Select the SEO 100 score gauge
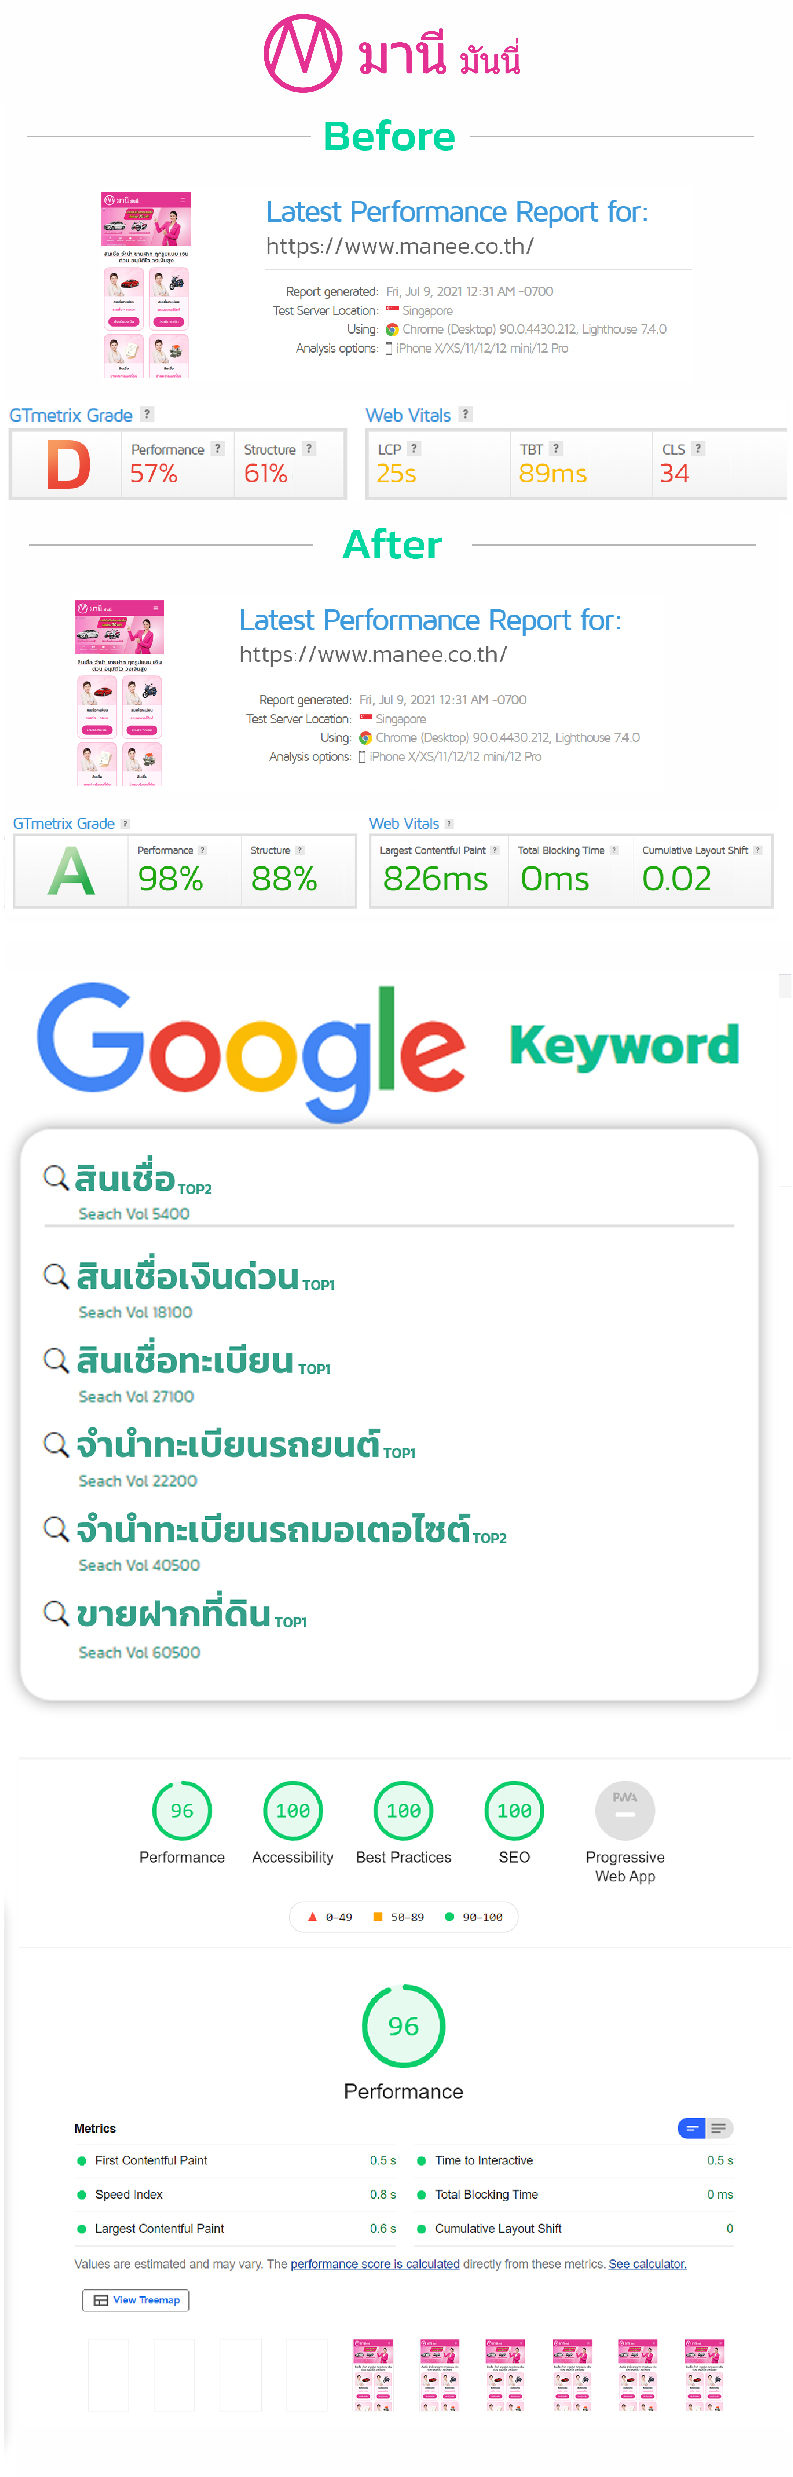This screenshot has height=2477, width=793. pos(514,1811)
